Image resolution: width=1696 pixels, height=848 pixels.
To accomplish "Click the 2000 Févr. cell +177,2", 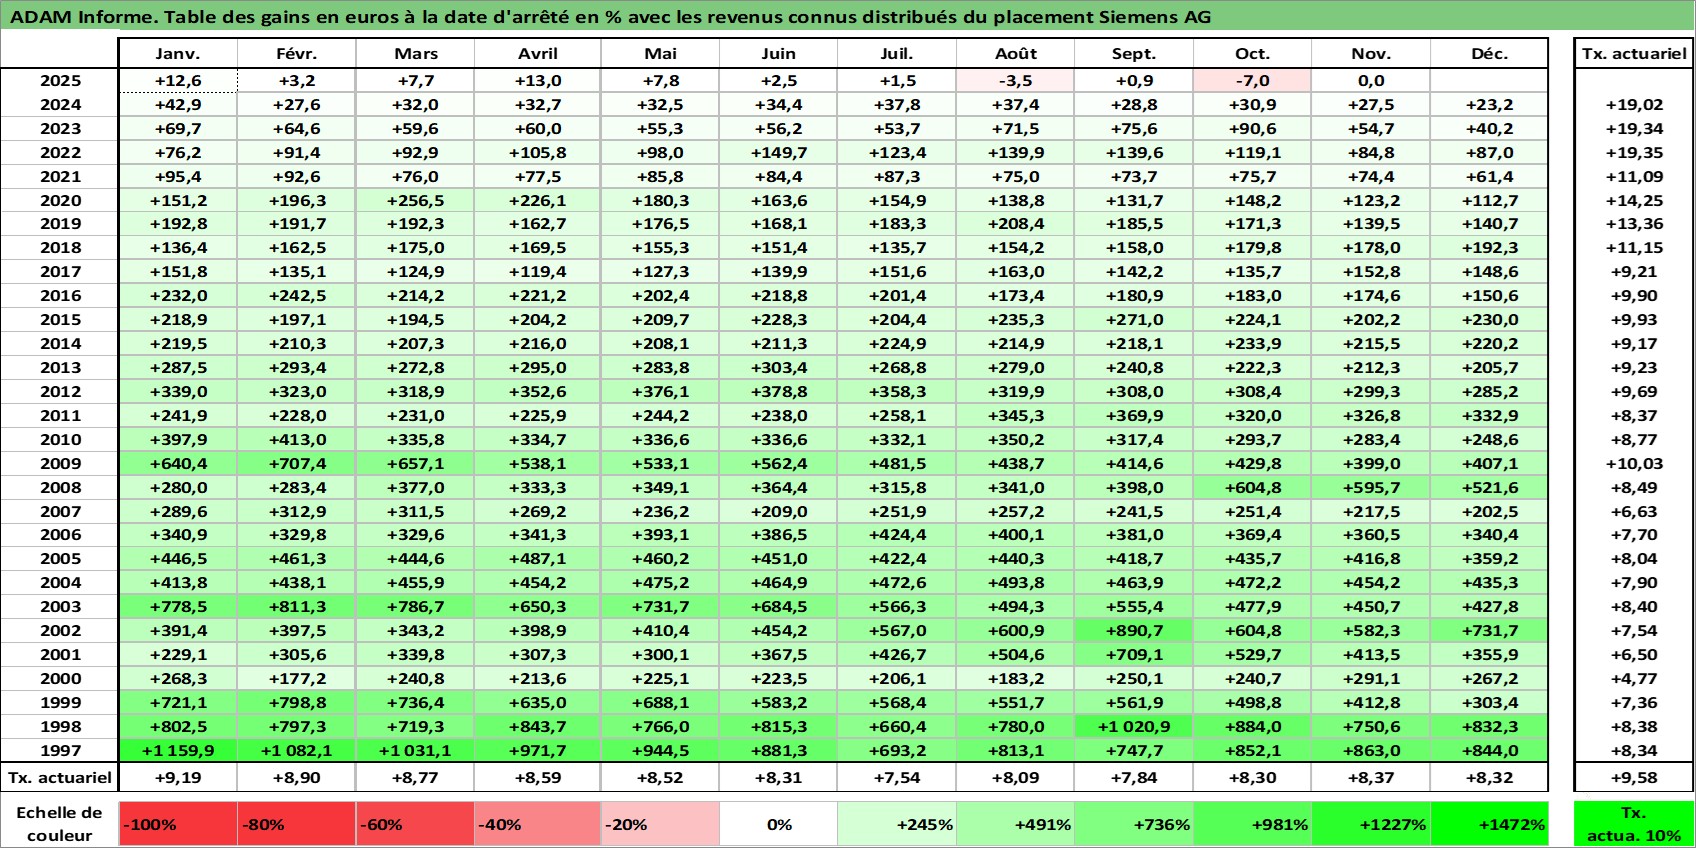I will point(297,679).
